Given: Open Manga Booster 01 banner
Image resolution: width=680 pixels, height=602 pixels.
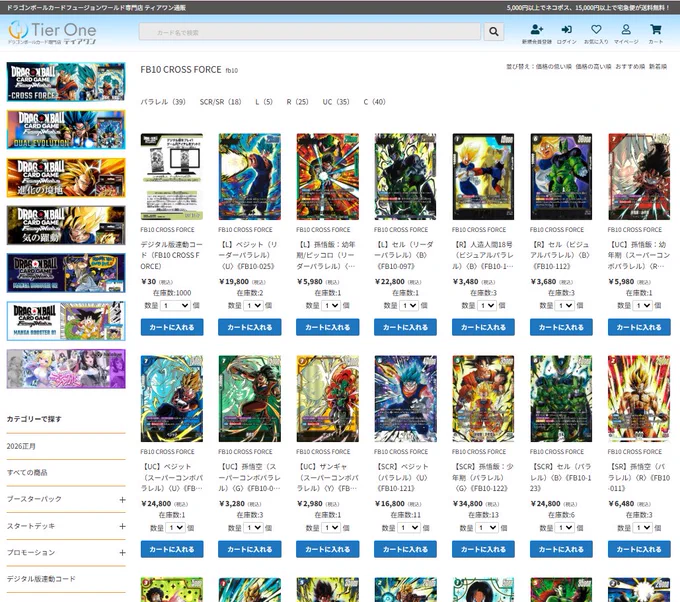Looking at the screenshot, I should [66, 321].
